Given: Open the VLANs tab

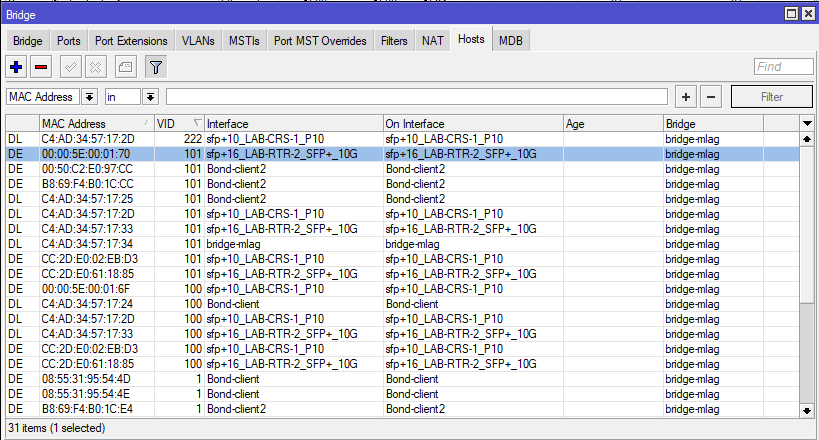Looking at the screenshot, I should (198, 41).
